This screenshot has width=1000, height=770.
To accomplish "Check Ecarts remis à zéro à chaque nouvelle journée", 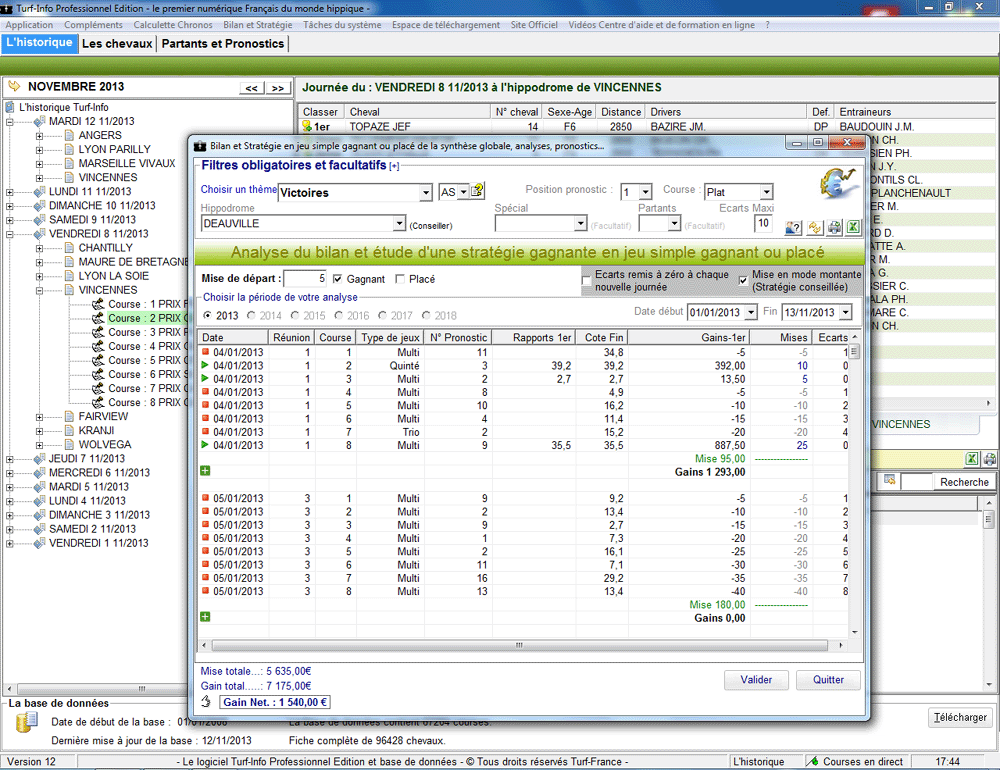I will click(x=586, y=281).
